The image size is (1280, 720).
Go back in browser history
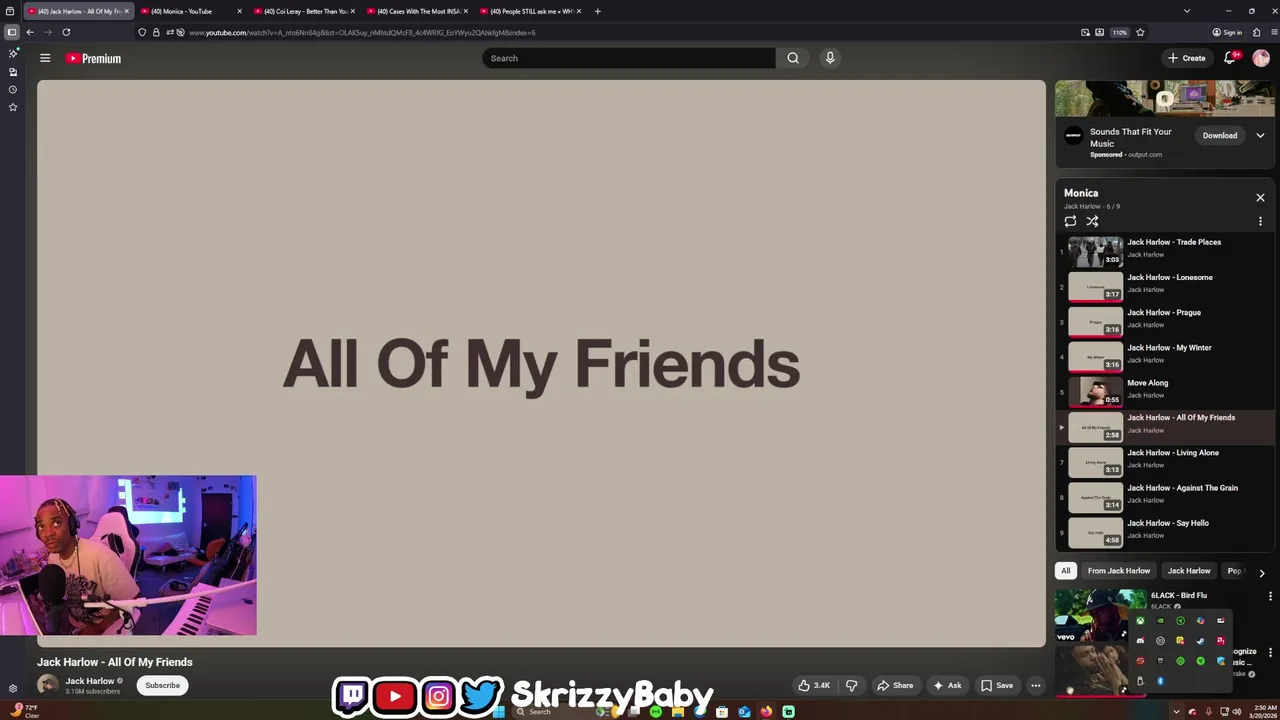coord(30,32)
